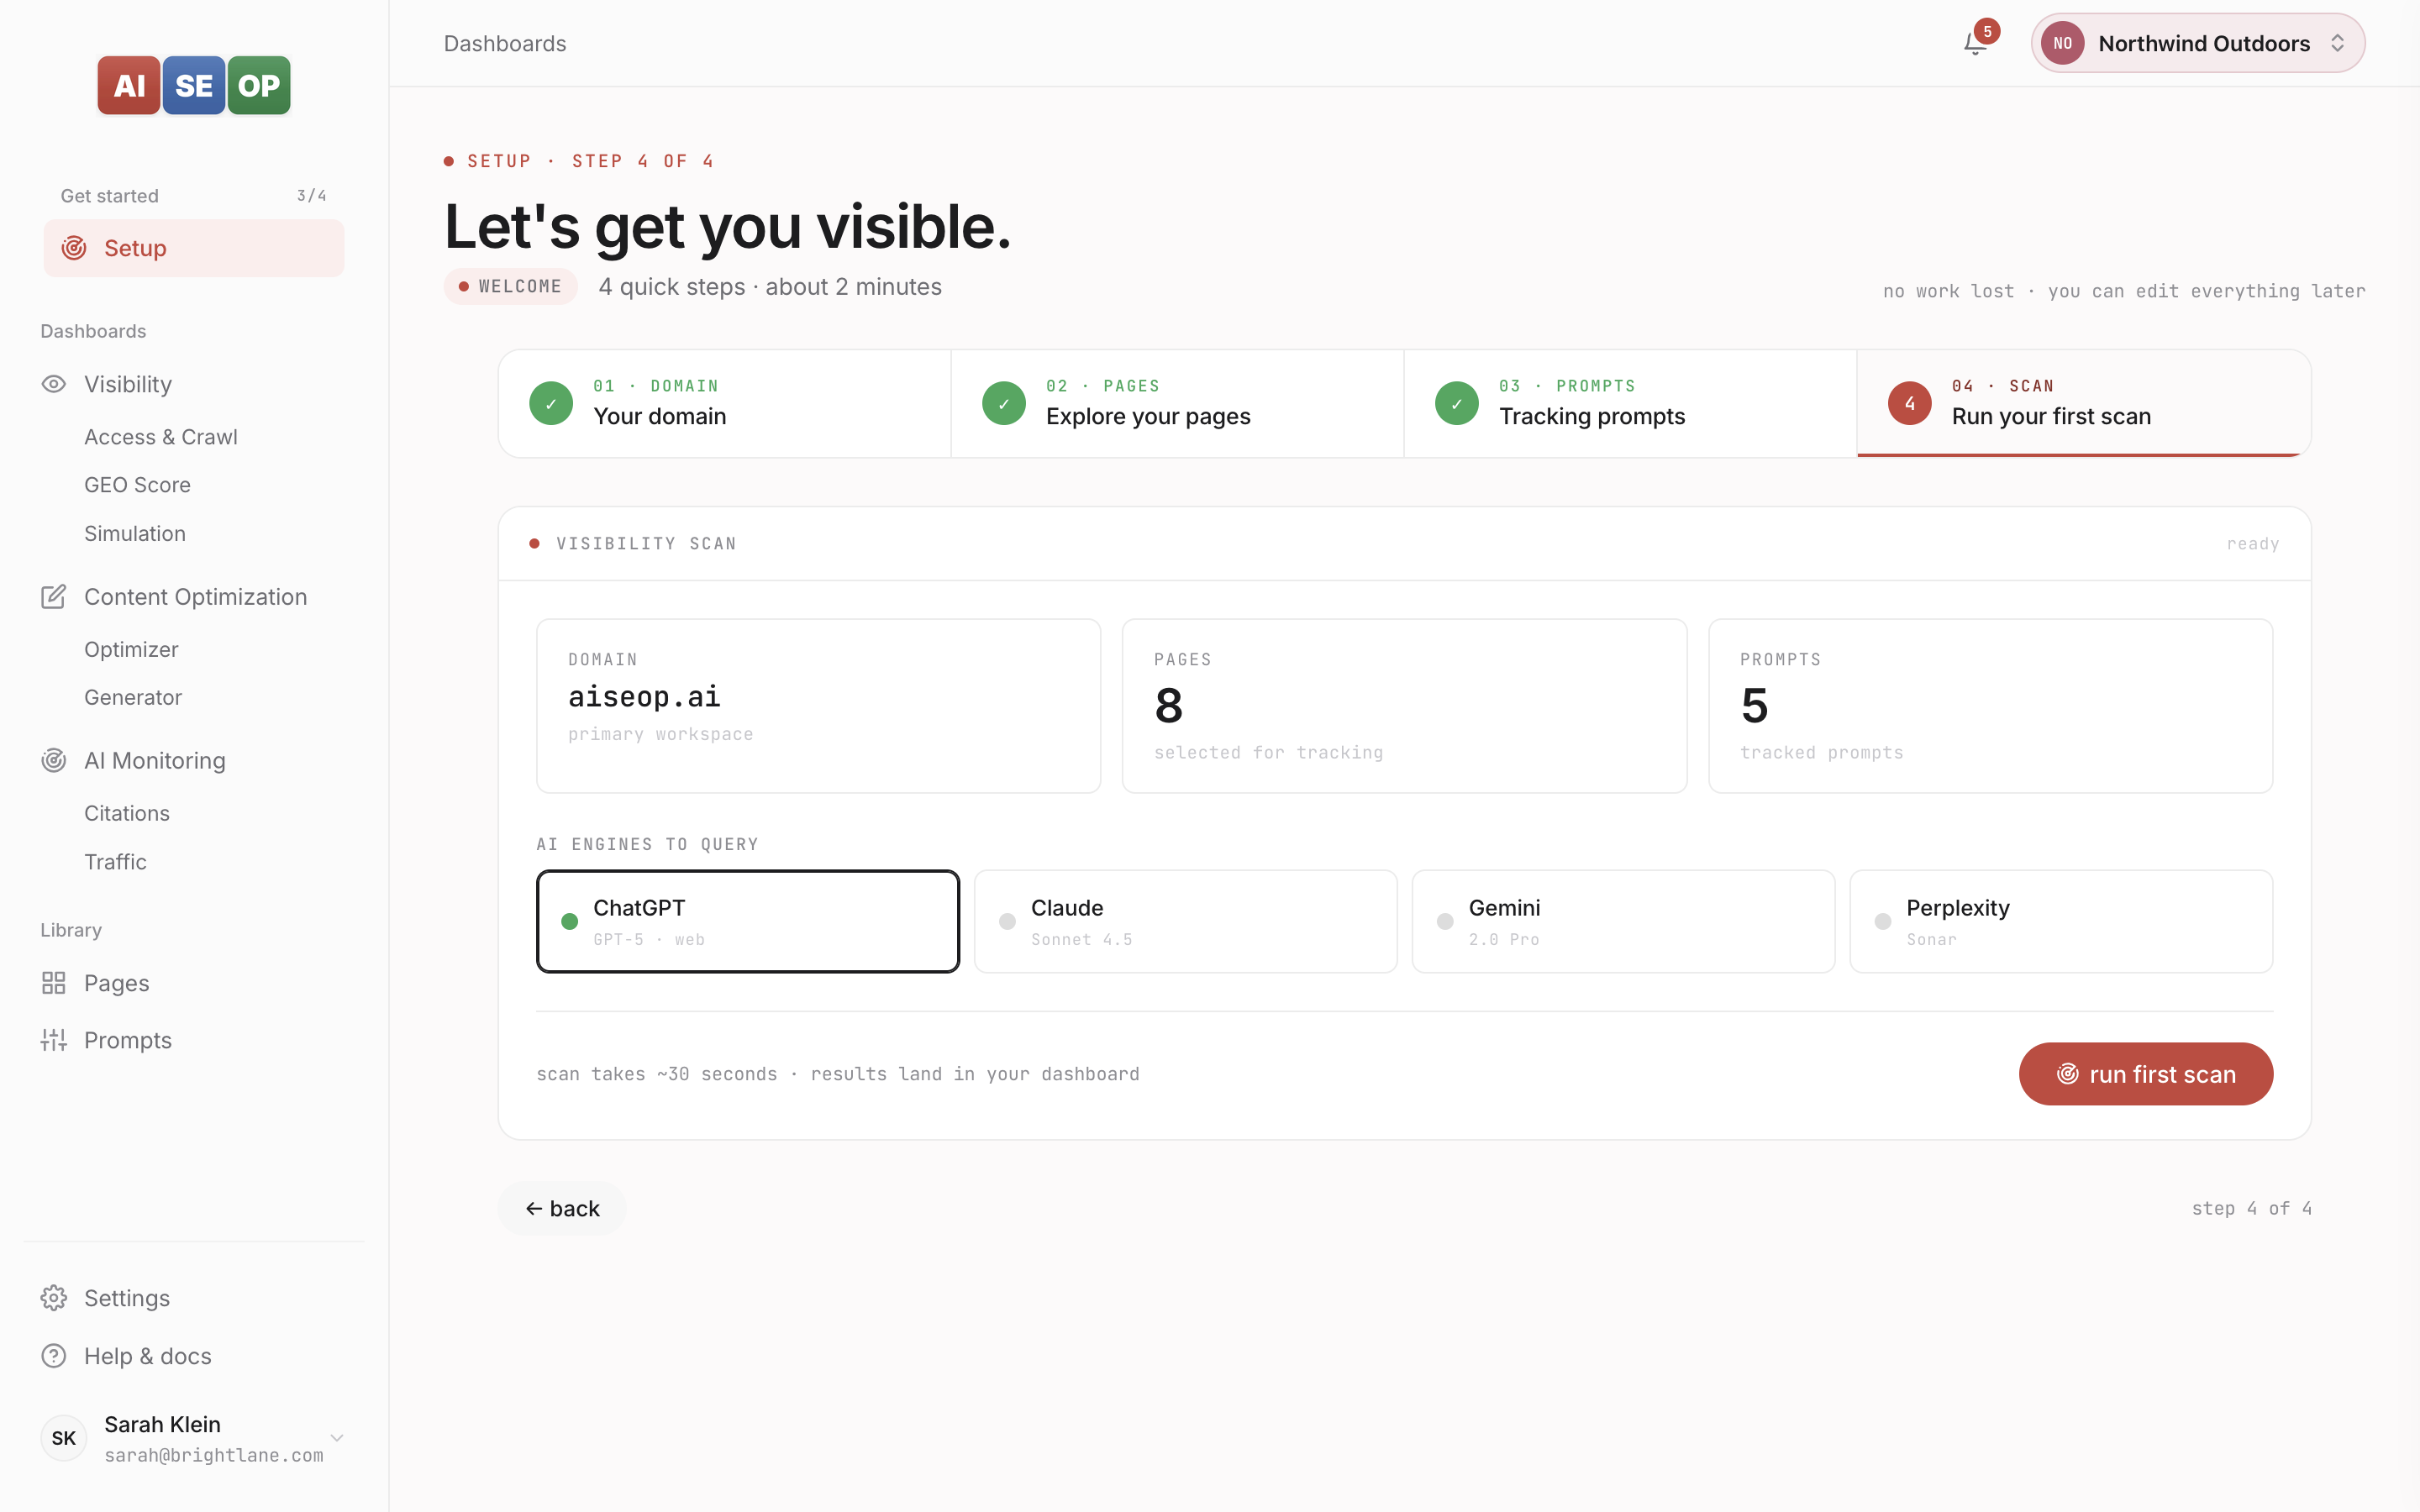Click the Domain aiseop.ai card
This screenshot has height=1512, width=2420.
point(818,706)
